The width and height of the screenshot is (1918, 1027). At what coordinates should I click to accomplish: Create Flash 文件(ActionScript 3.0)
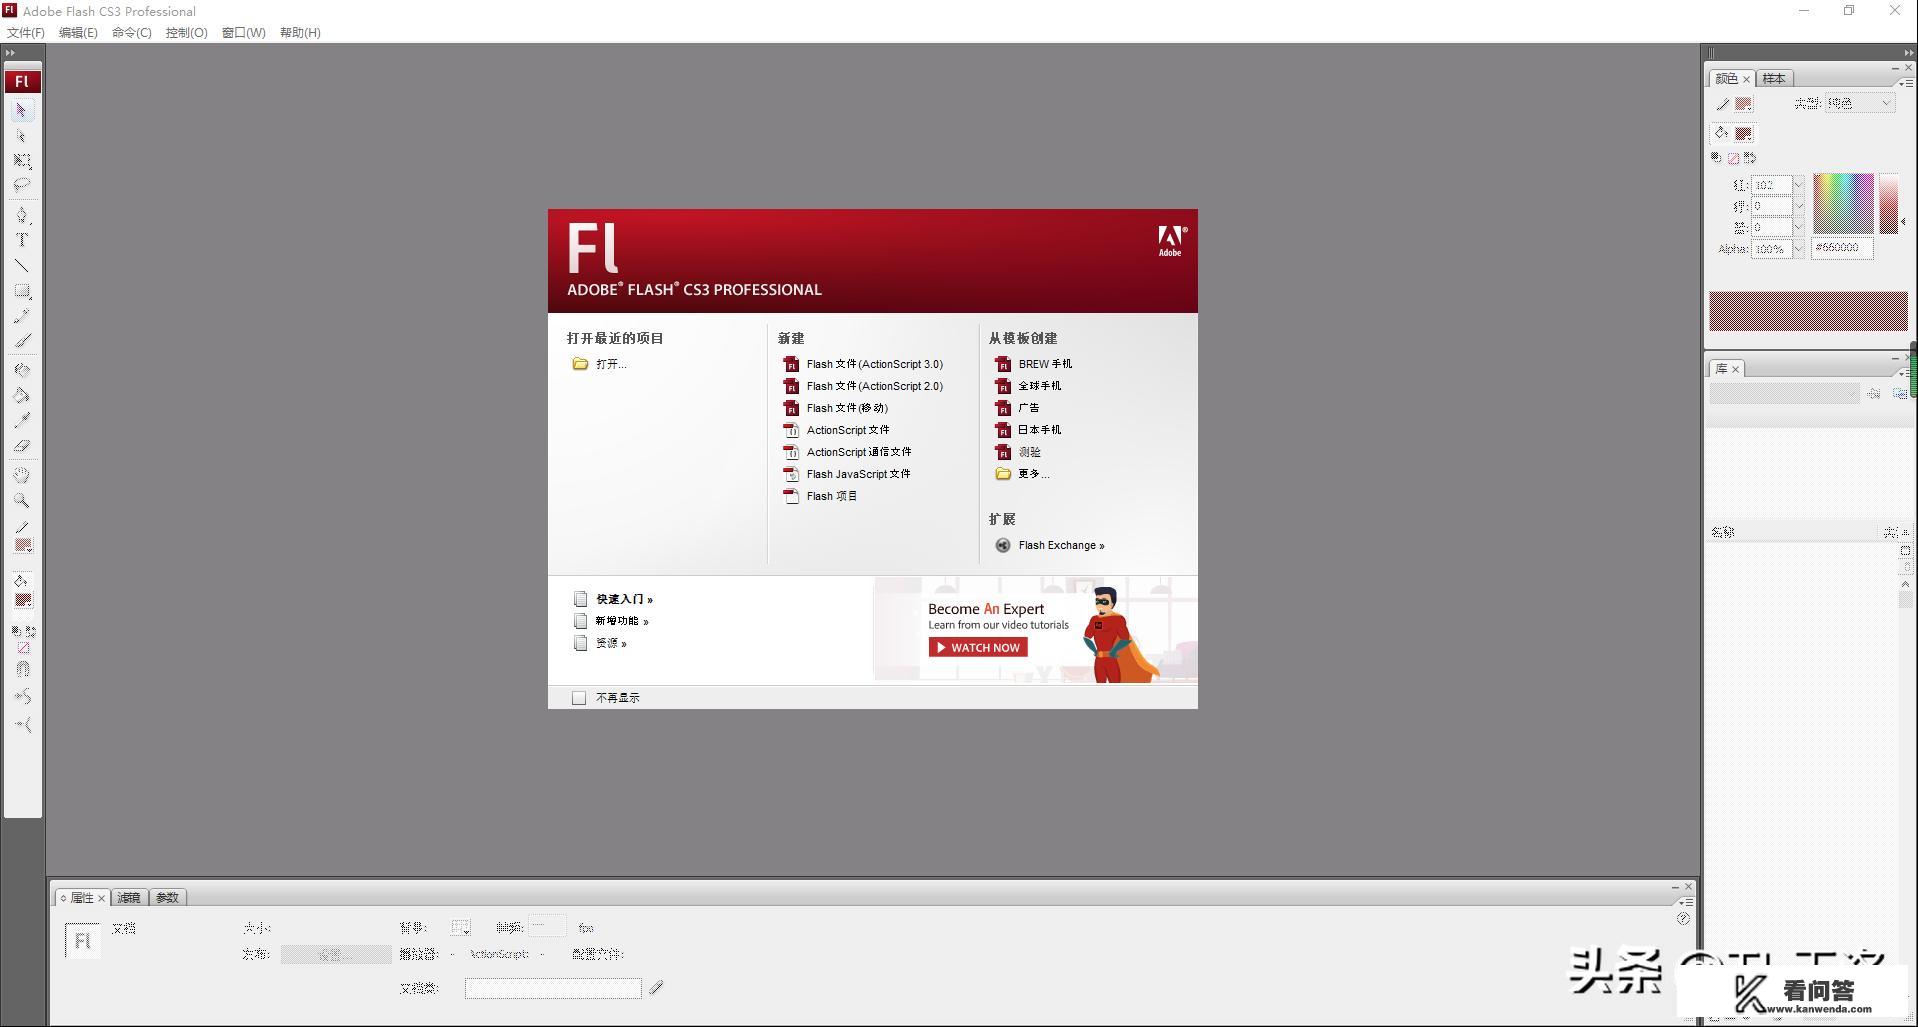pyautogui.click(x=863, y=364)
